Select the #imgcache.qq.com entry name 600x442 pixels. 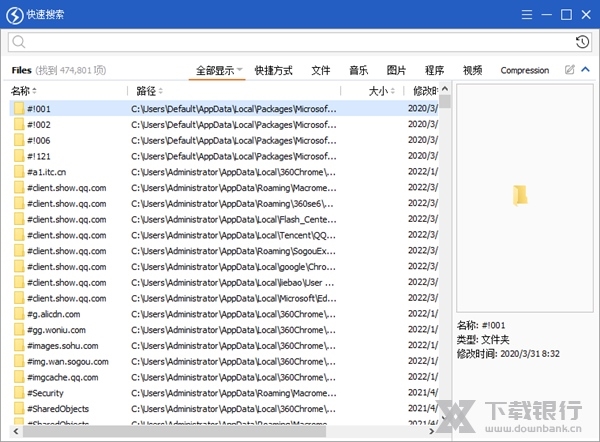pos(63,377)
